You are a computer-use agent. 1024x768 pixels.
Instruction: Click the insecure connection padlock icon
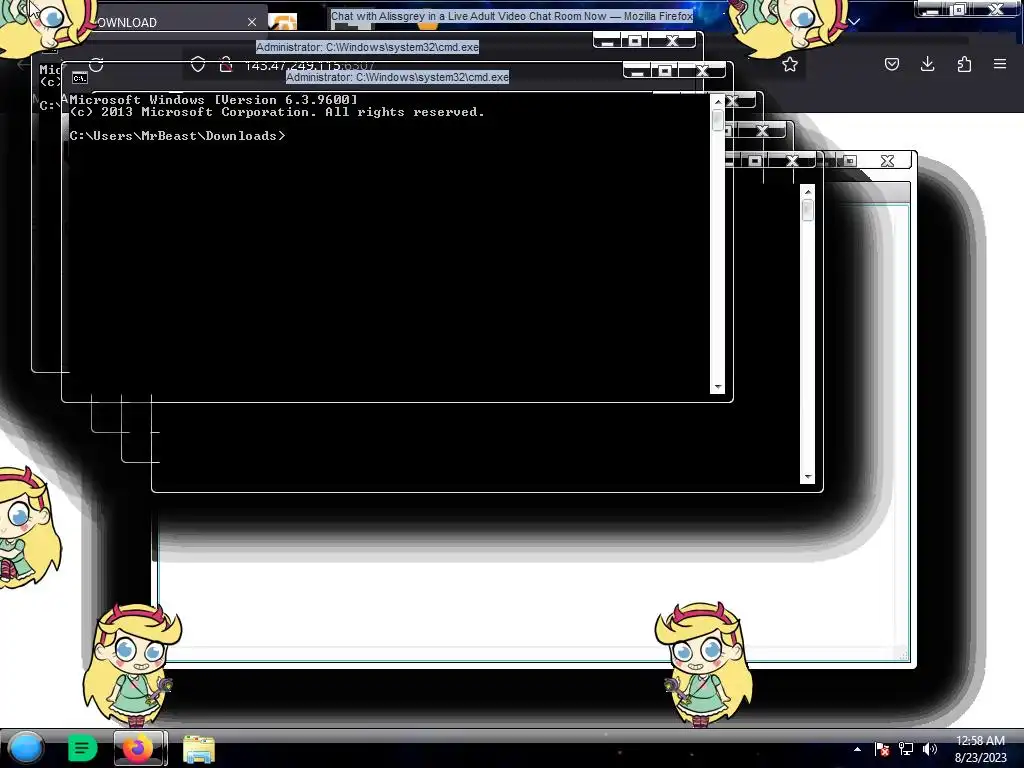tap(226, 64)
